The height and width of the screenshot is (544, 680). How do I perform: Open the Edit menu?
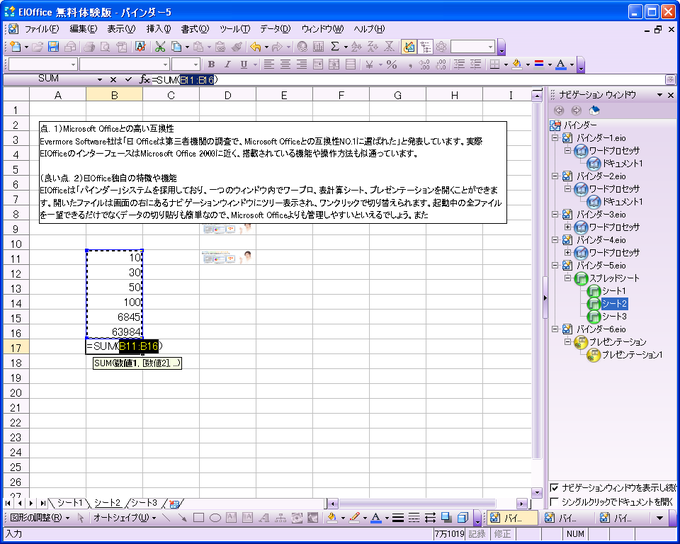pyautogui.click(x=83, y=29)
